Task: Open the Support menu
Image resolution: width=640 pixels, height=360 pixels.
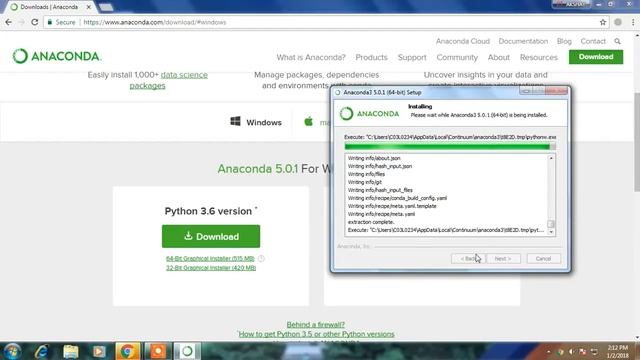Action: pyautogui.click(x=412, y=57)
